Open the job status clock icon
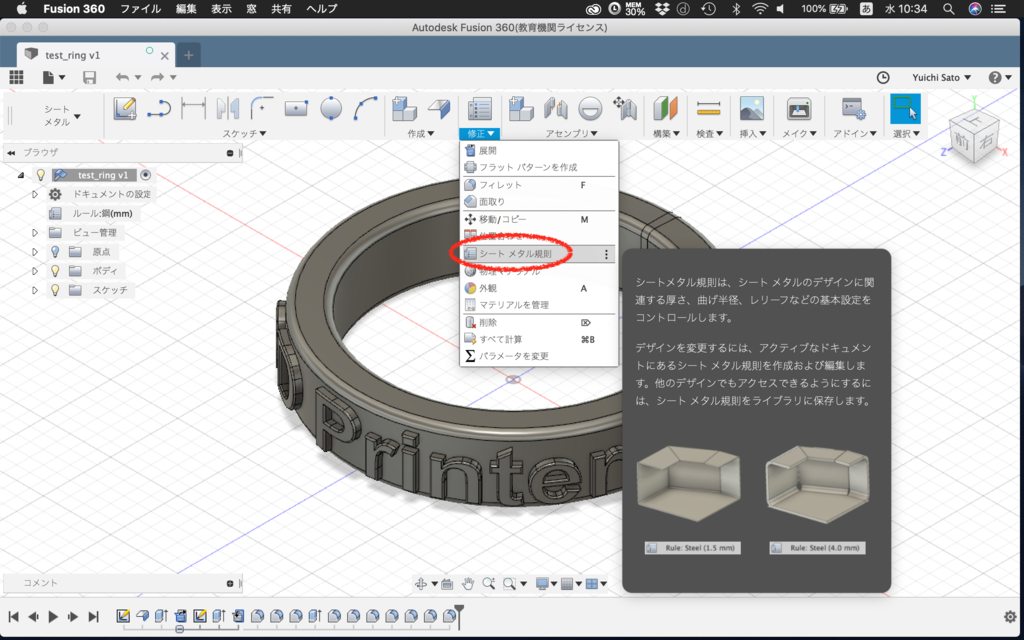The image size is (1024, 640). [883, 77]
